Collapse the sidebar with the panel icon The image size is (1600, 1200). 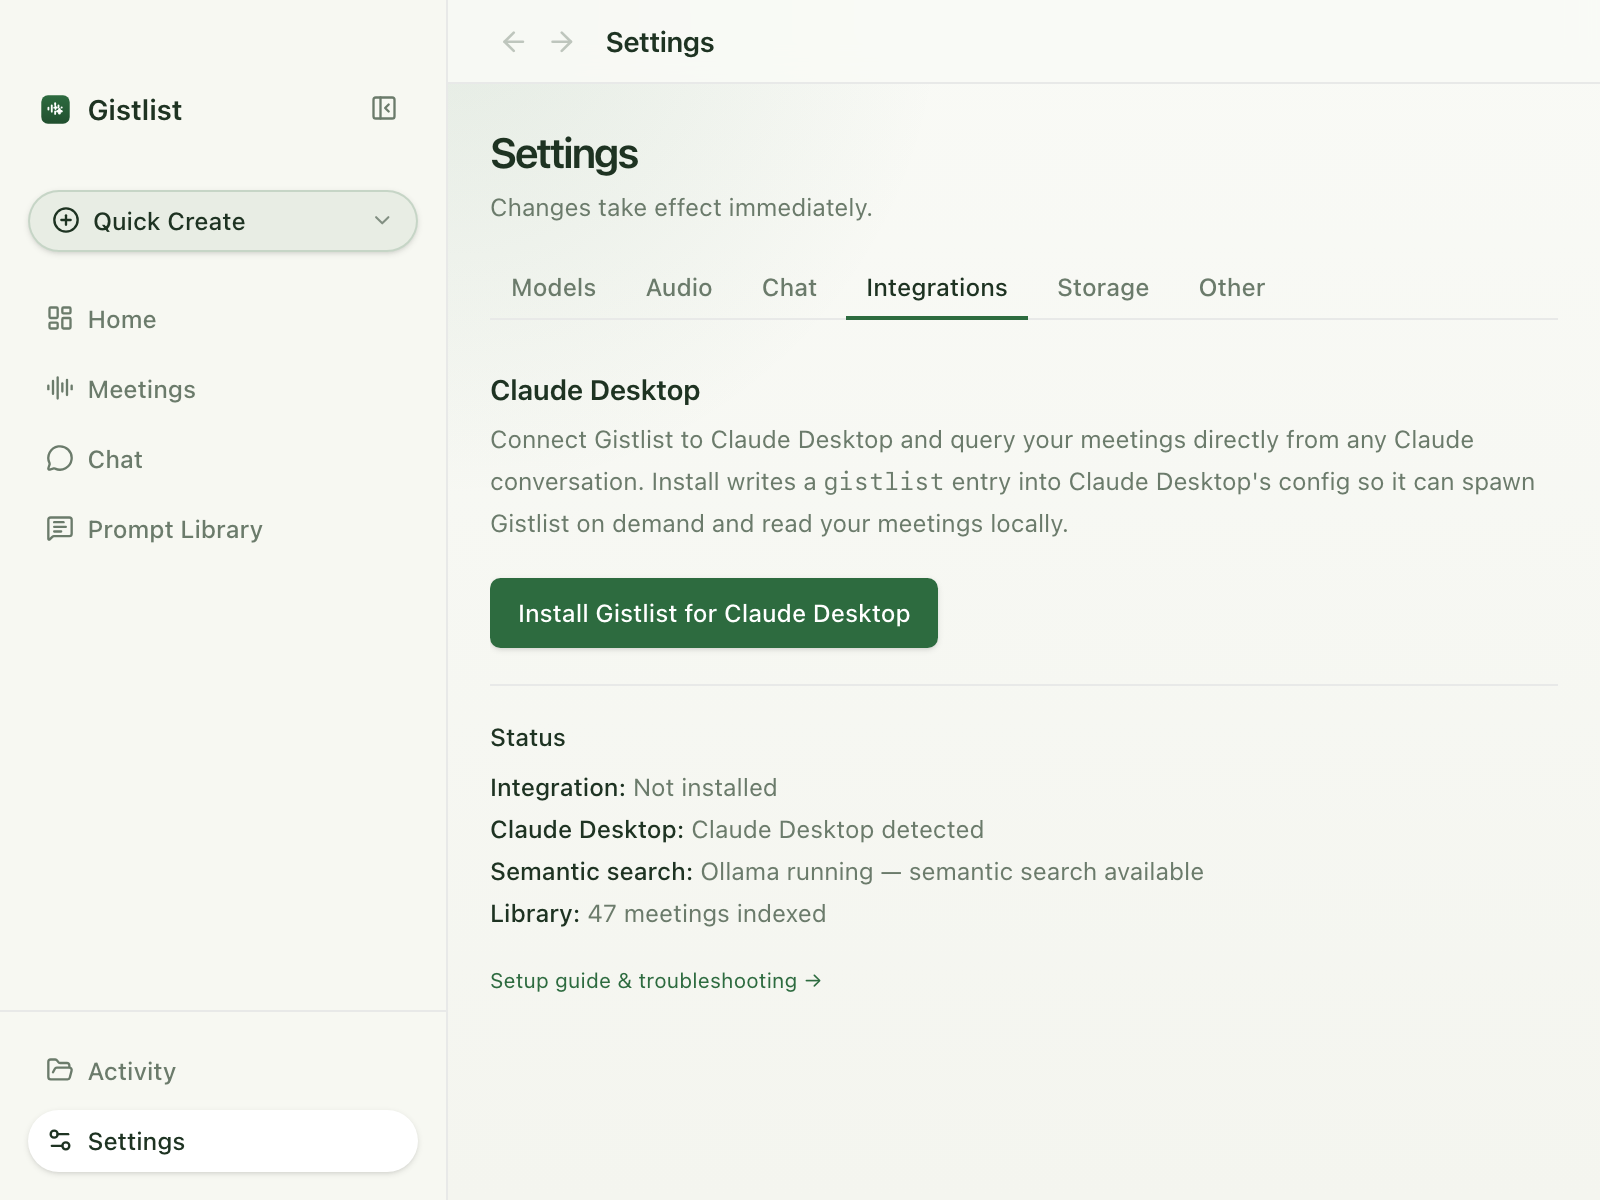384,108
